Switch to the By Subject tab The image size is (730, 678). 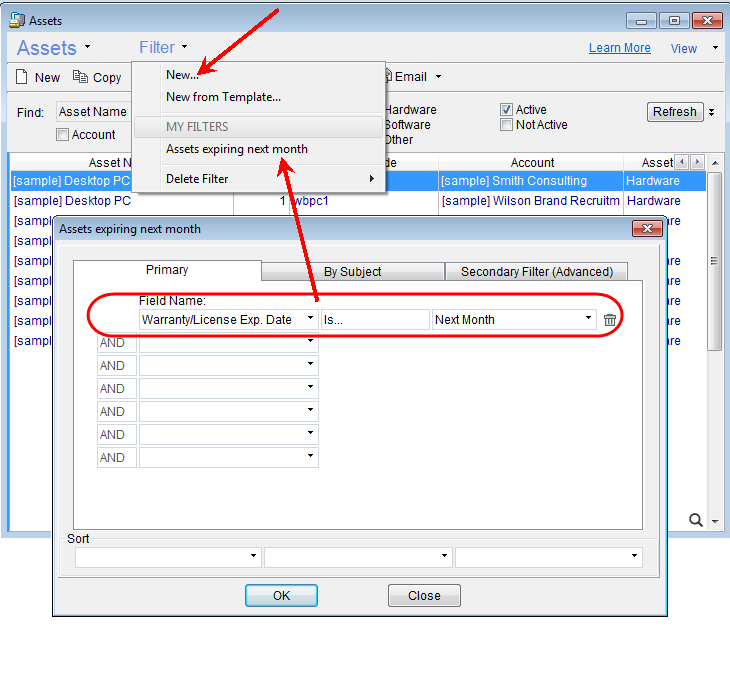pyautogui.click(x=352, y=271)
